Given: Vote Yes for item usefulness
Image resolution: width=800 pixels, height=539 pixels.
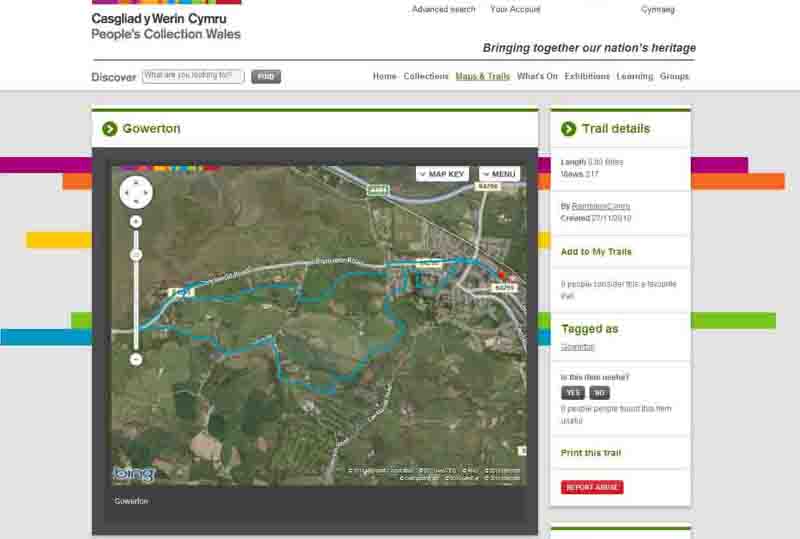Looking at the screenshot, I should (x=573, y=393).
